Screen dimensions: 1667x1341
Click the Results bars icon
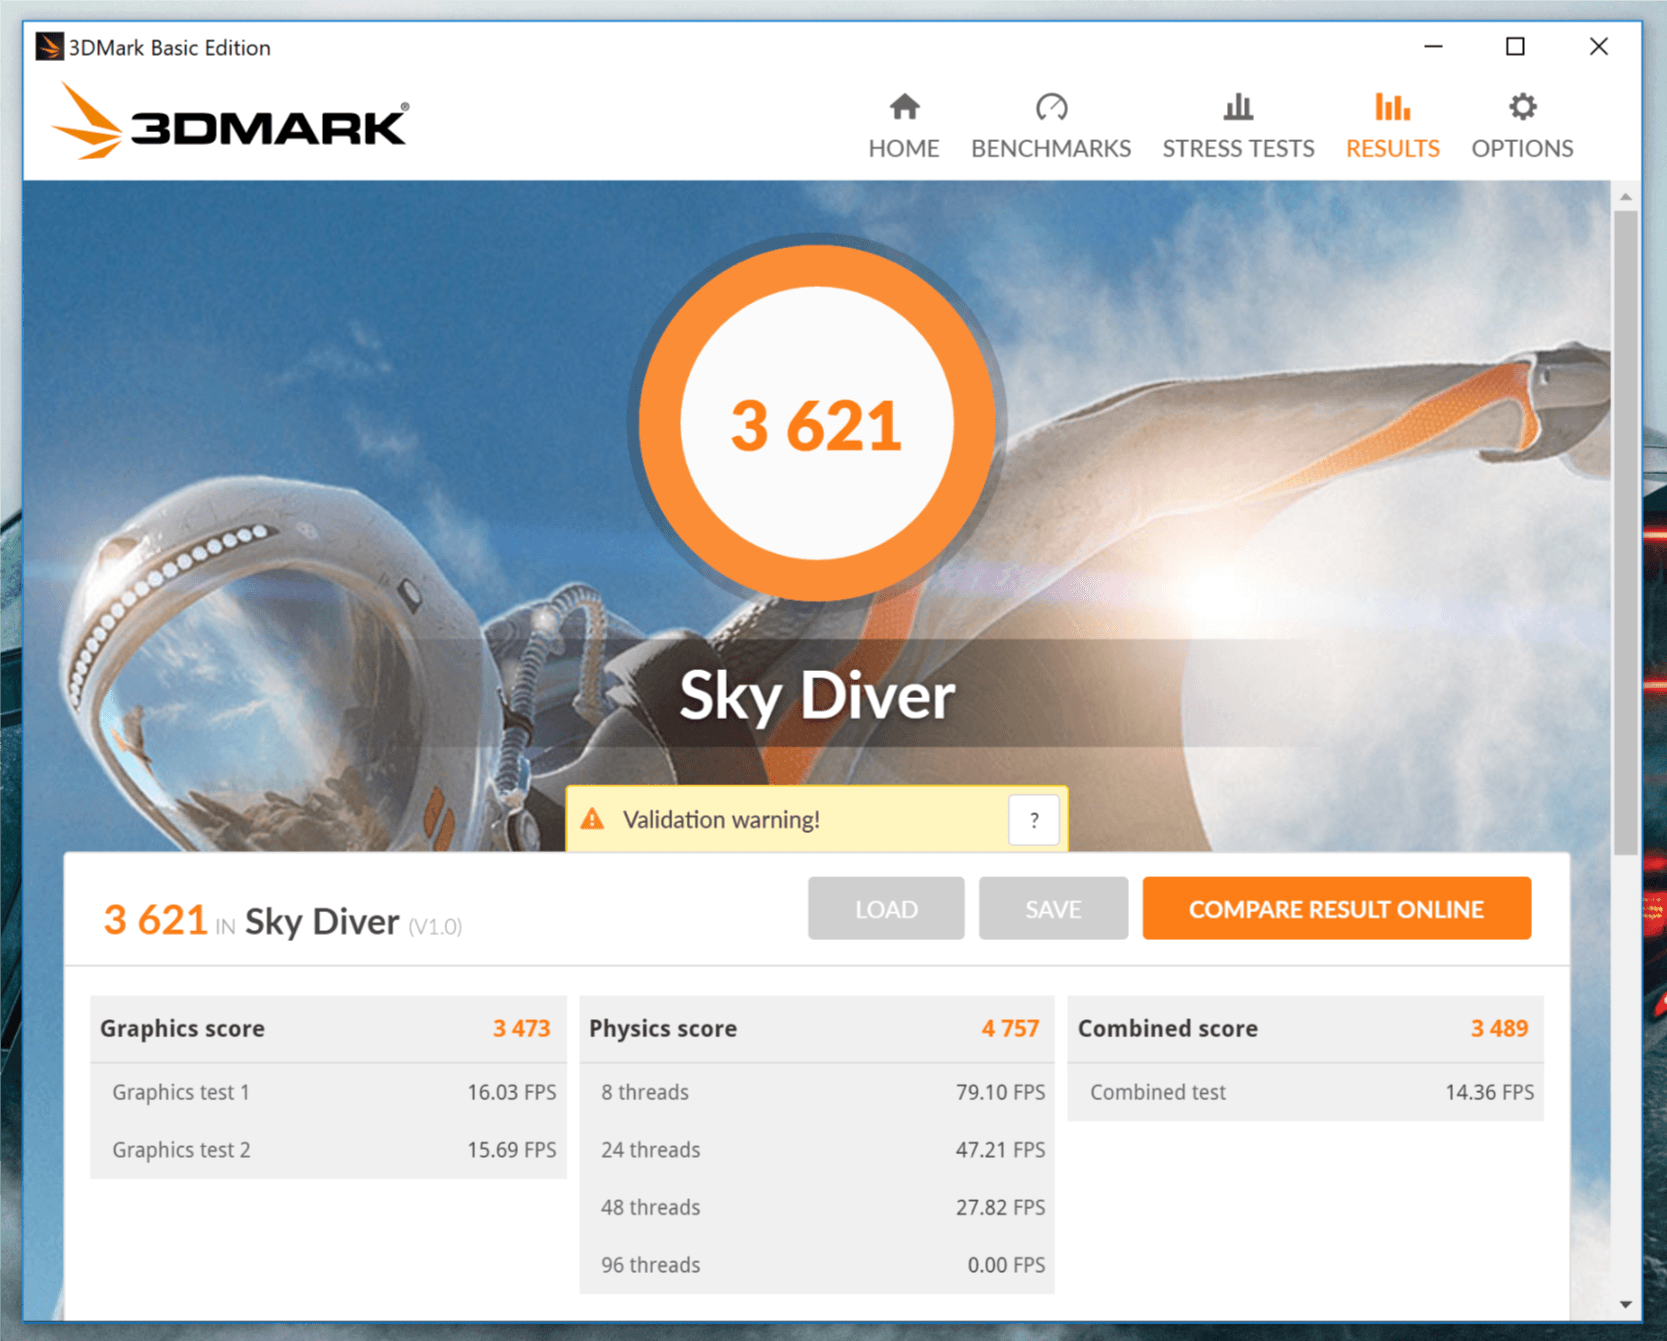(1392, 106)
